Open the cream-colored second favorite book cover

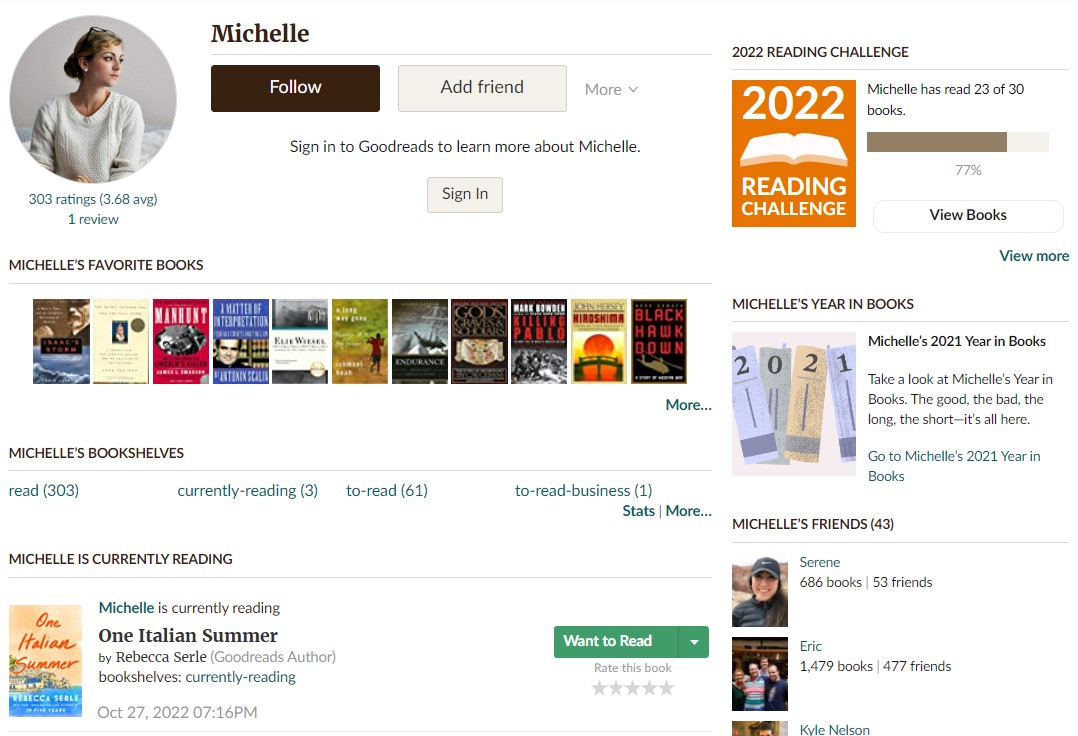pos(121,342)
